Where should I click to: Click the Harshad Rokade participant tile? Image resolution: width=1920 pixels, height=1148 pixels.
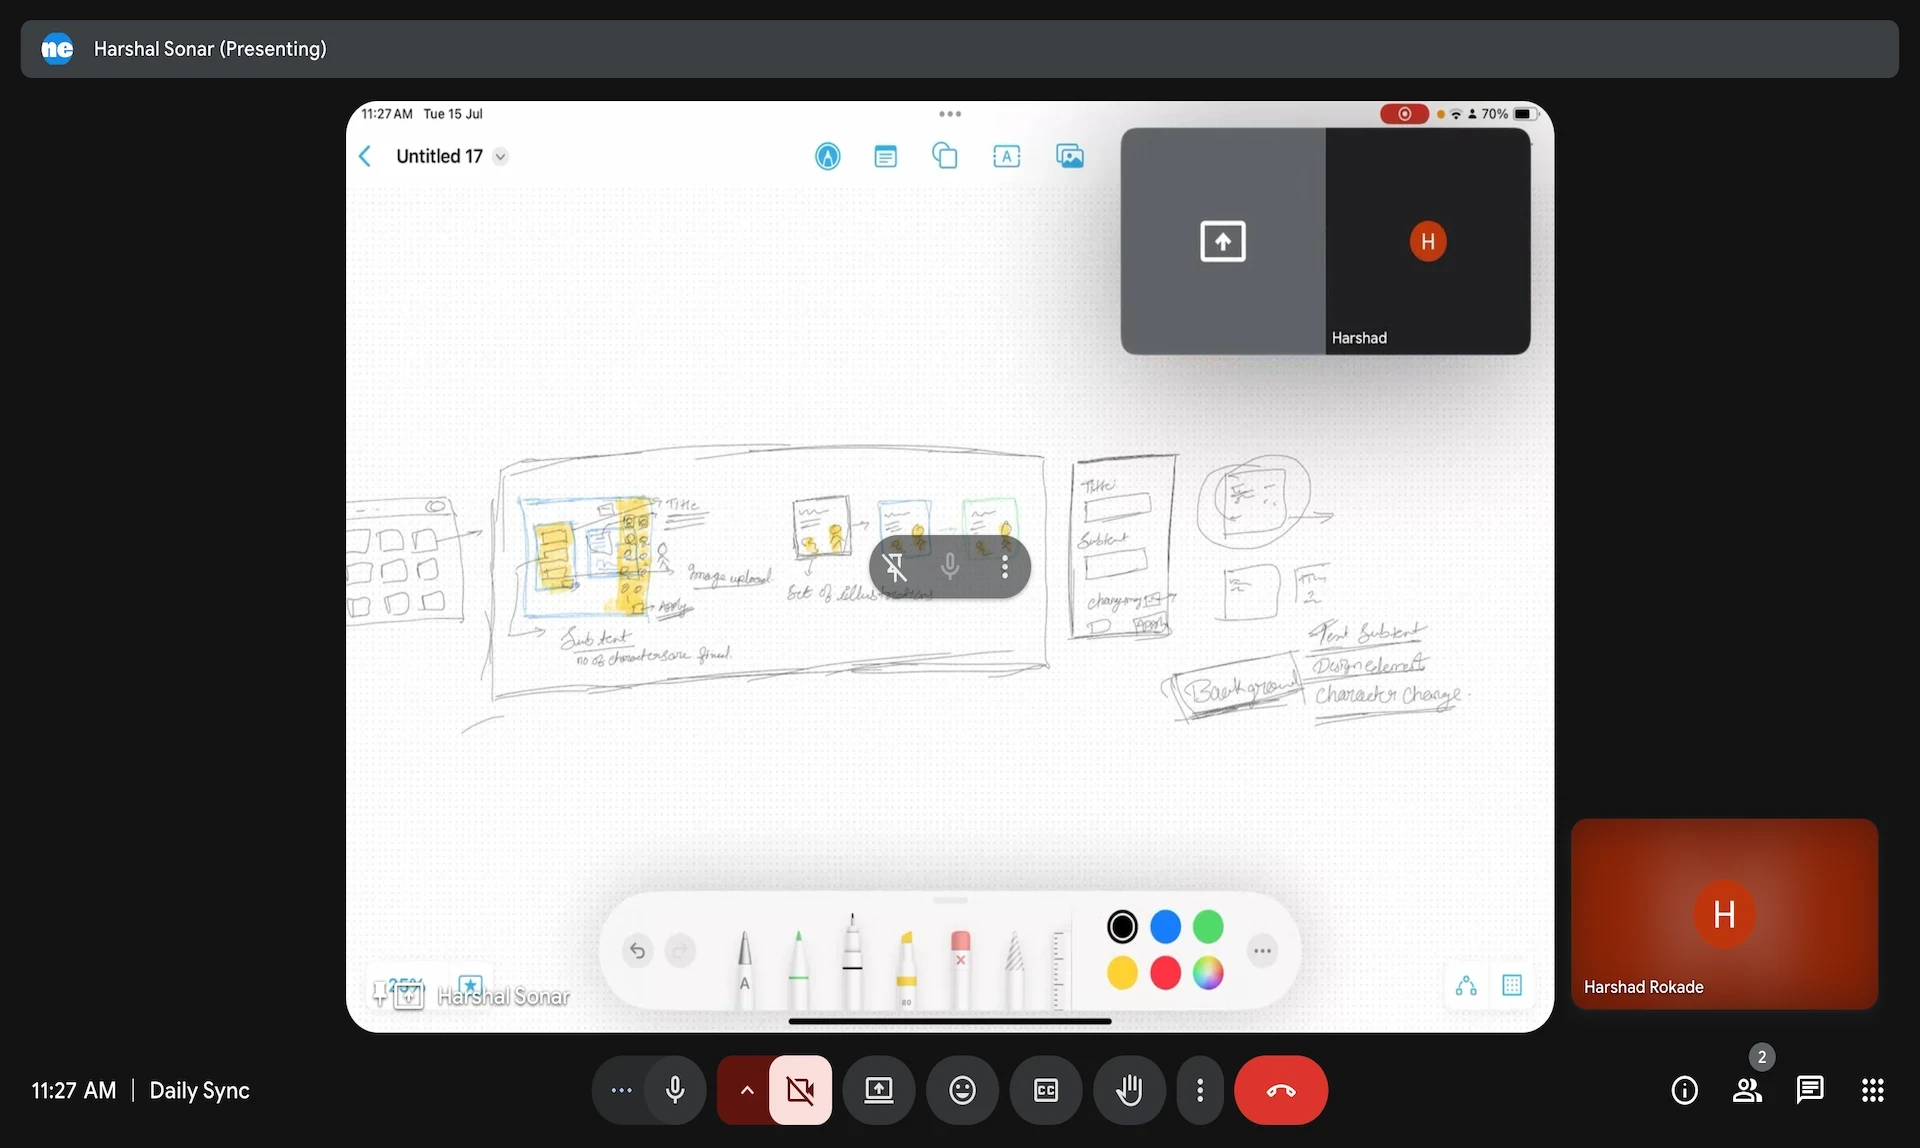click(x=1724, y=913)
